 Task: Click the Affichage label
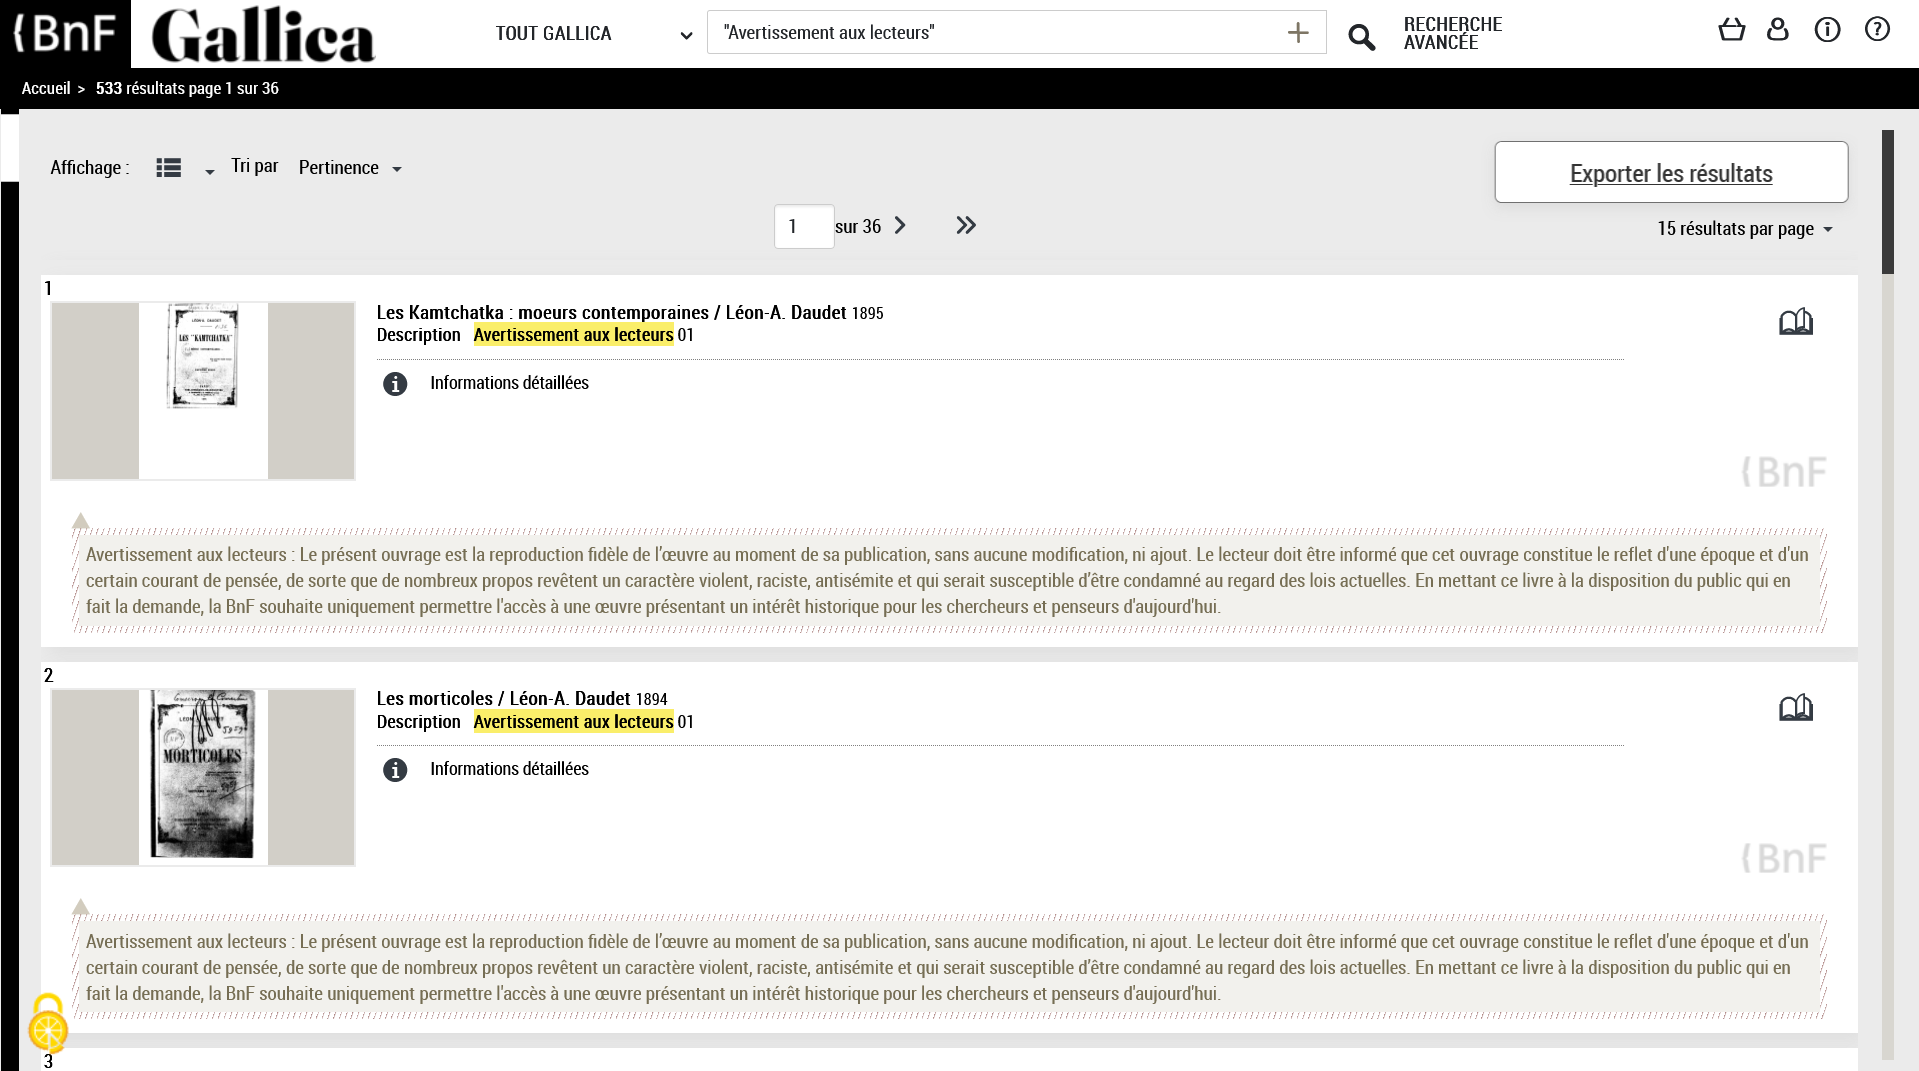pos(90,168)
